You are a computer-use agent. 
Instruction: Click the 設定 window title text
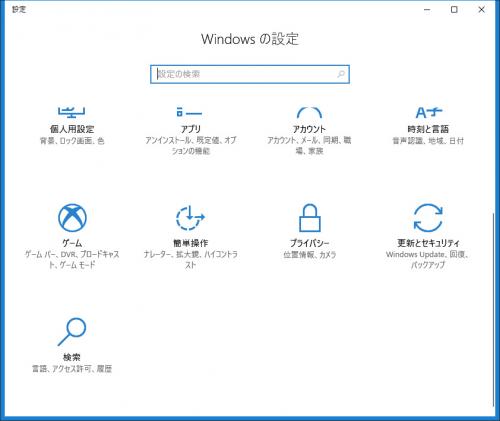pos(19,10)
